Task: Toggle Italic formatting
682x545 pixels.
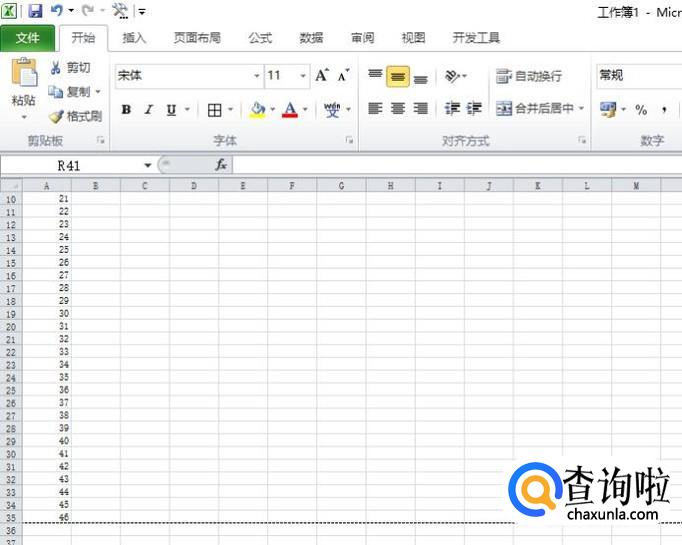Action: tap(149, 110)
